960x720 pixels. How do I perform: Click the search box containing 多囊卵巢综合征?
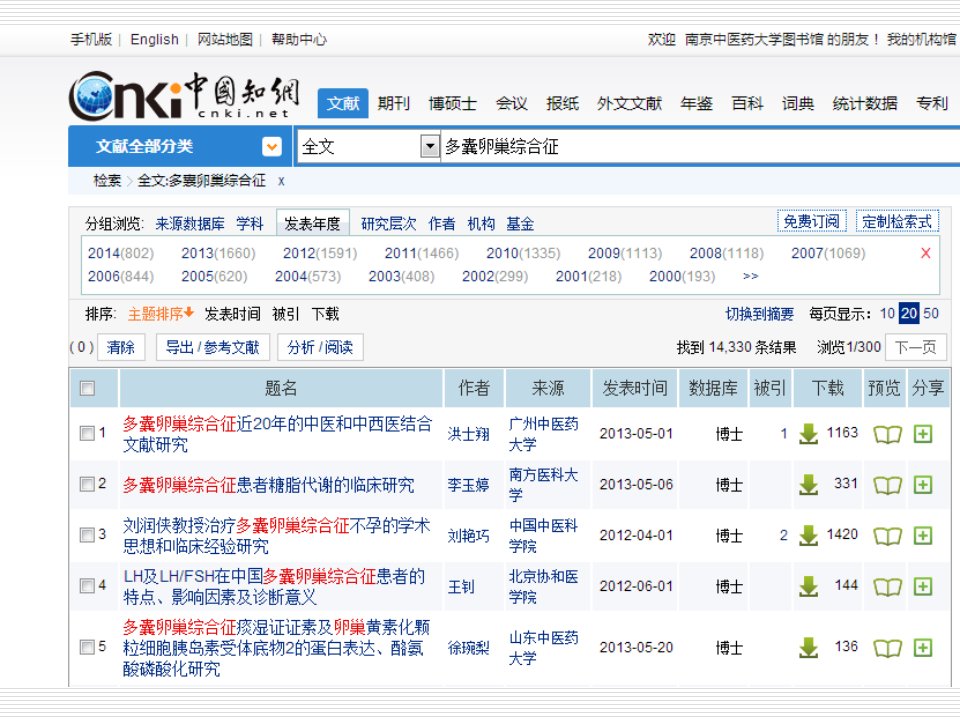pos(698,146)
